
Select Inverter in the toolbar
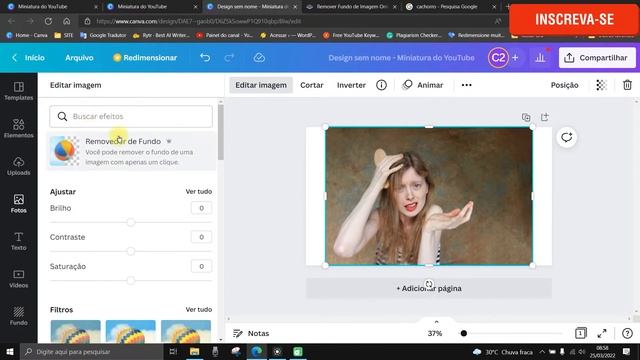351,85
